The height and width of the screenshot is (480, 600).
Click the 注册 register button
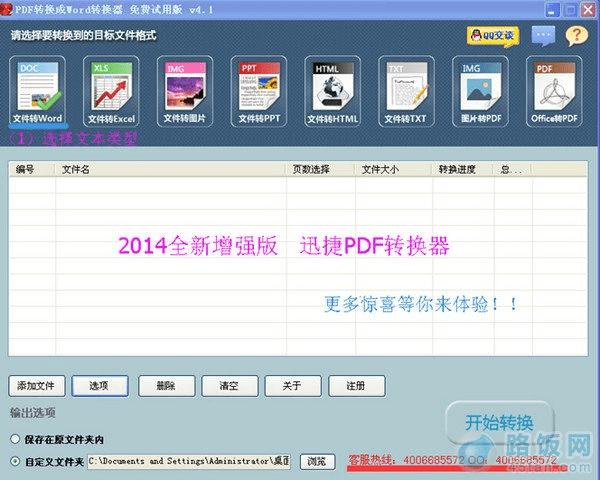[357, 385]
